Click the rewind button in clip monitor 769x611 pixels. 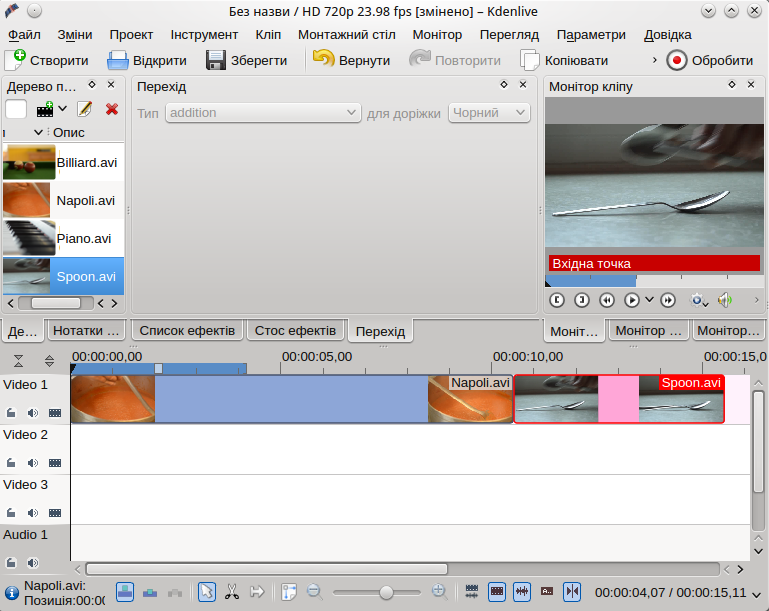click(x=606, y=299)
